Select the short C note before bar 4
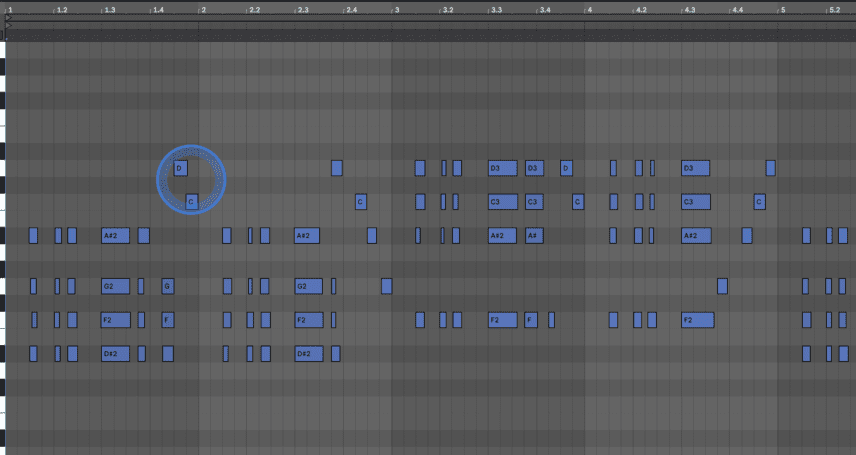 click(x=578, y=202)
